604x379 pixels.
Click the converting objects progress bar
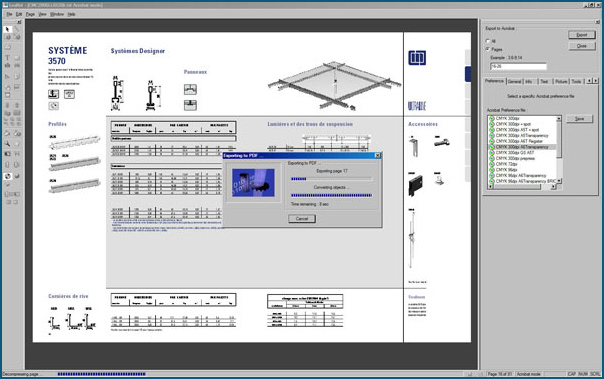tap(331, 195)
